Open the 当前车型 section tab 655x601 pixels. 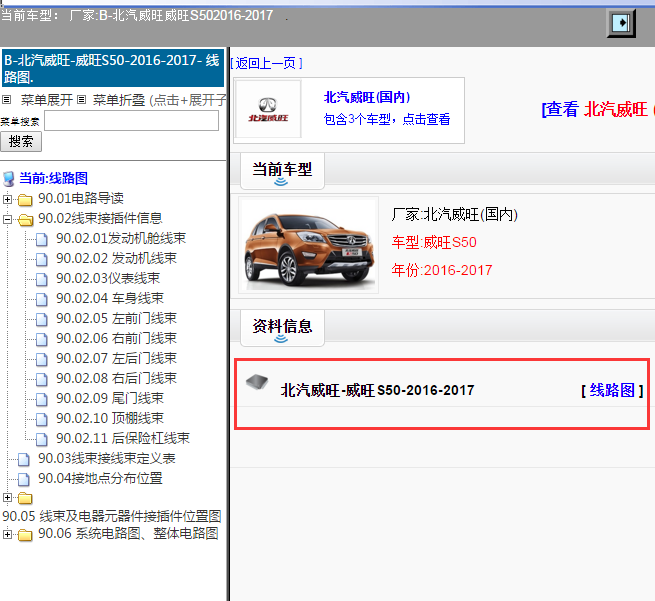click(282, 171)
